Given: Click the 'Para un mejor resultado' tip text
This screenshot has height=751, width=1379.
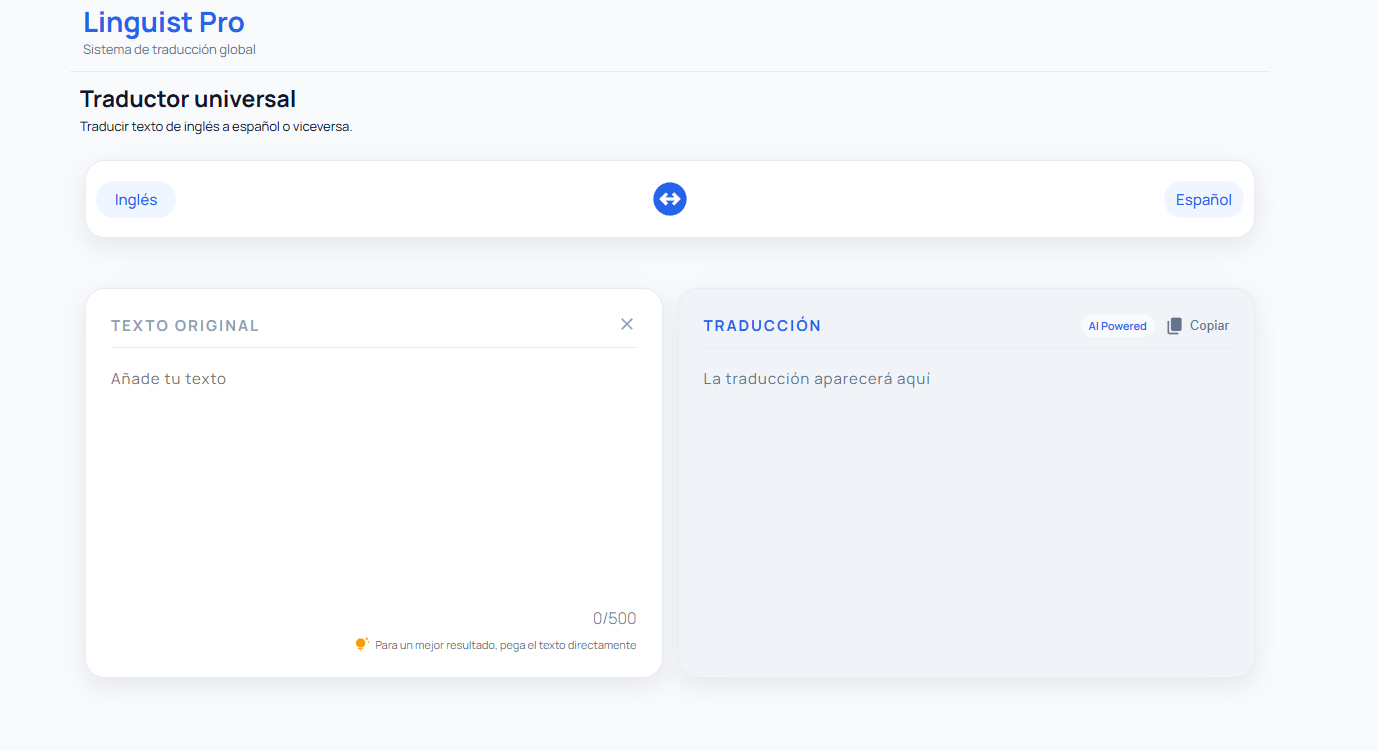Looking at the screenshot, I should click(x=506, y=645).
